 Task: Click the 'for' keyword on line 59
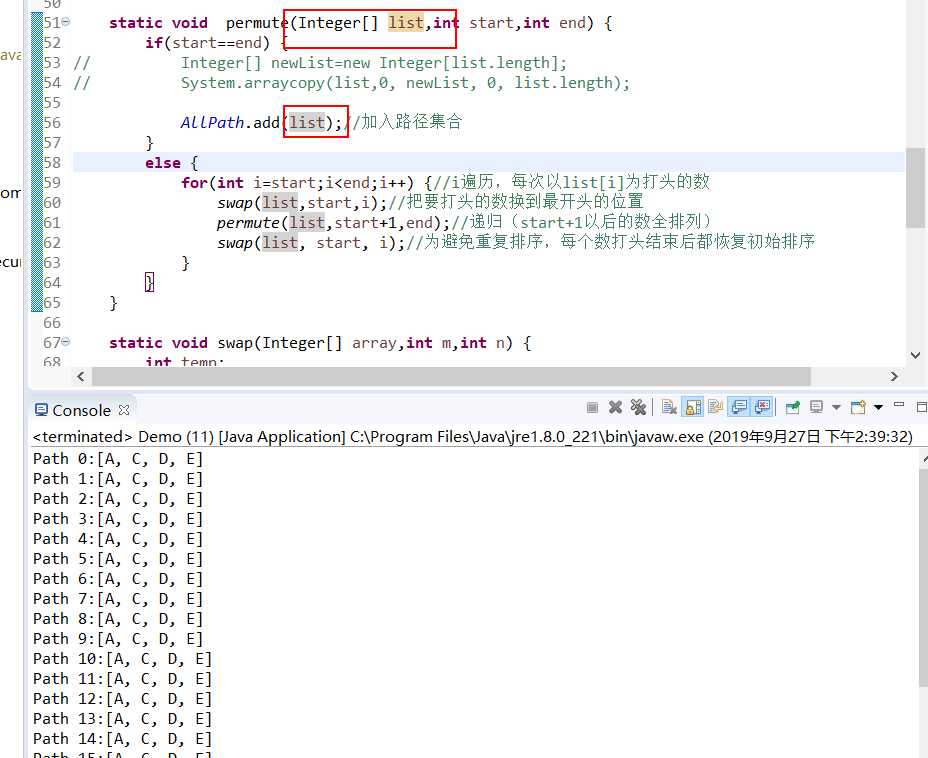pos(194,183)
